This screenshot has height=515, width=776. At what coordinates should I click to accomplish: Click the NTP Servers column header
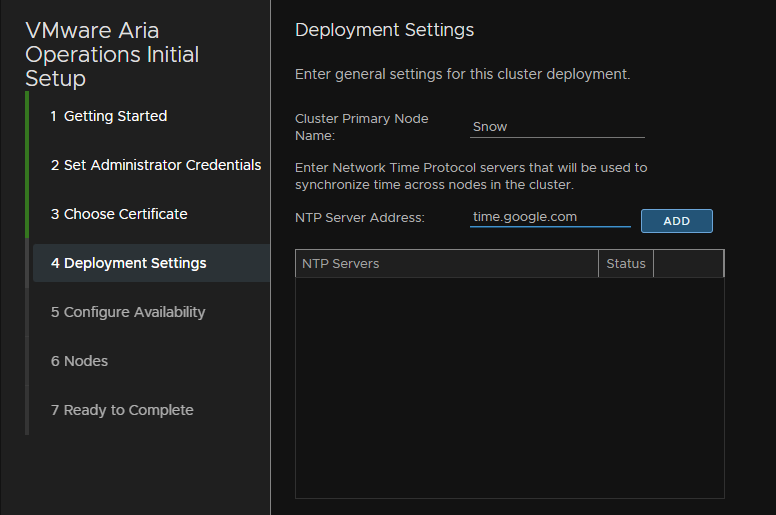pyautogui.click(x=446, y=264)
